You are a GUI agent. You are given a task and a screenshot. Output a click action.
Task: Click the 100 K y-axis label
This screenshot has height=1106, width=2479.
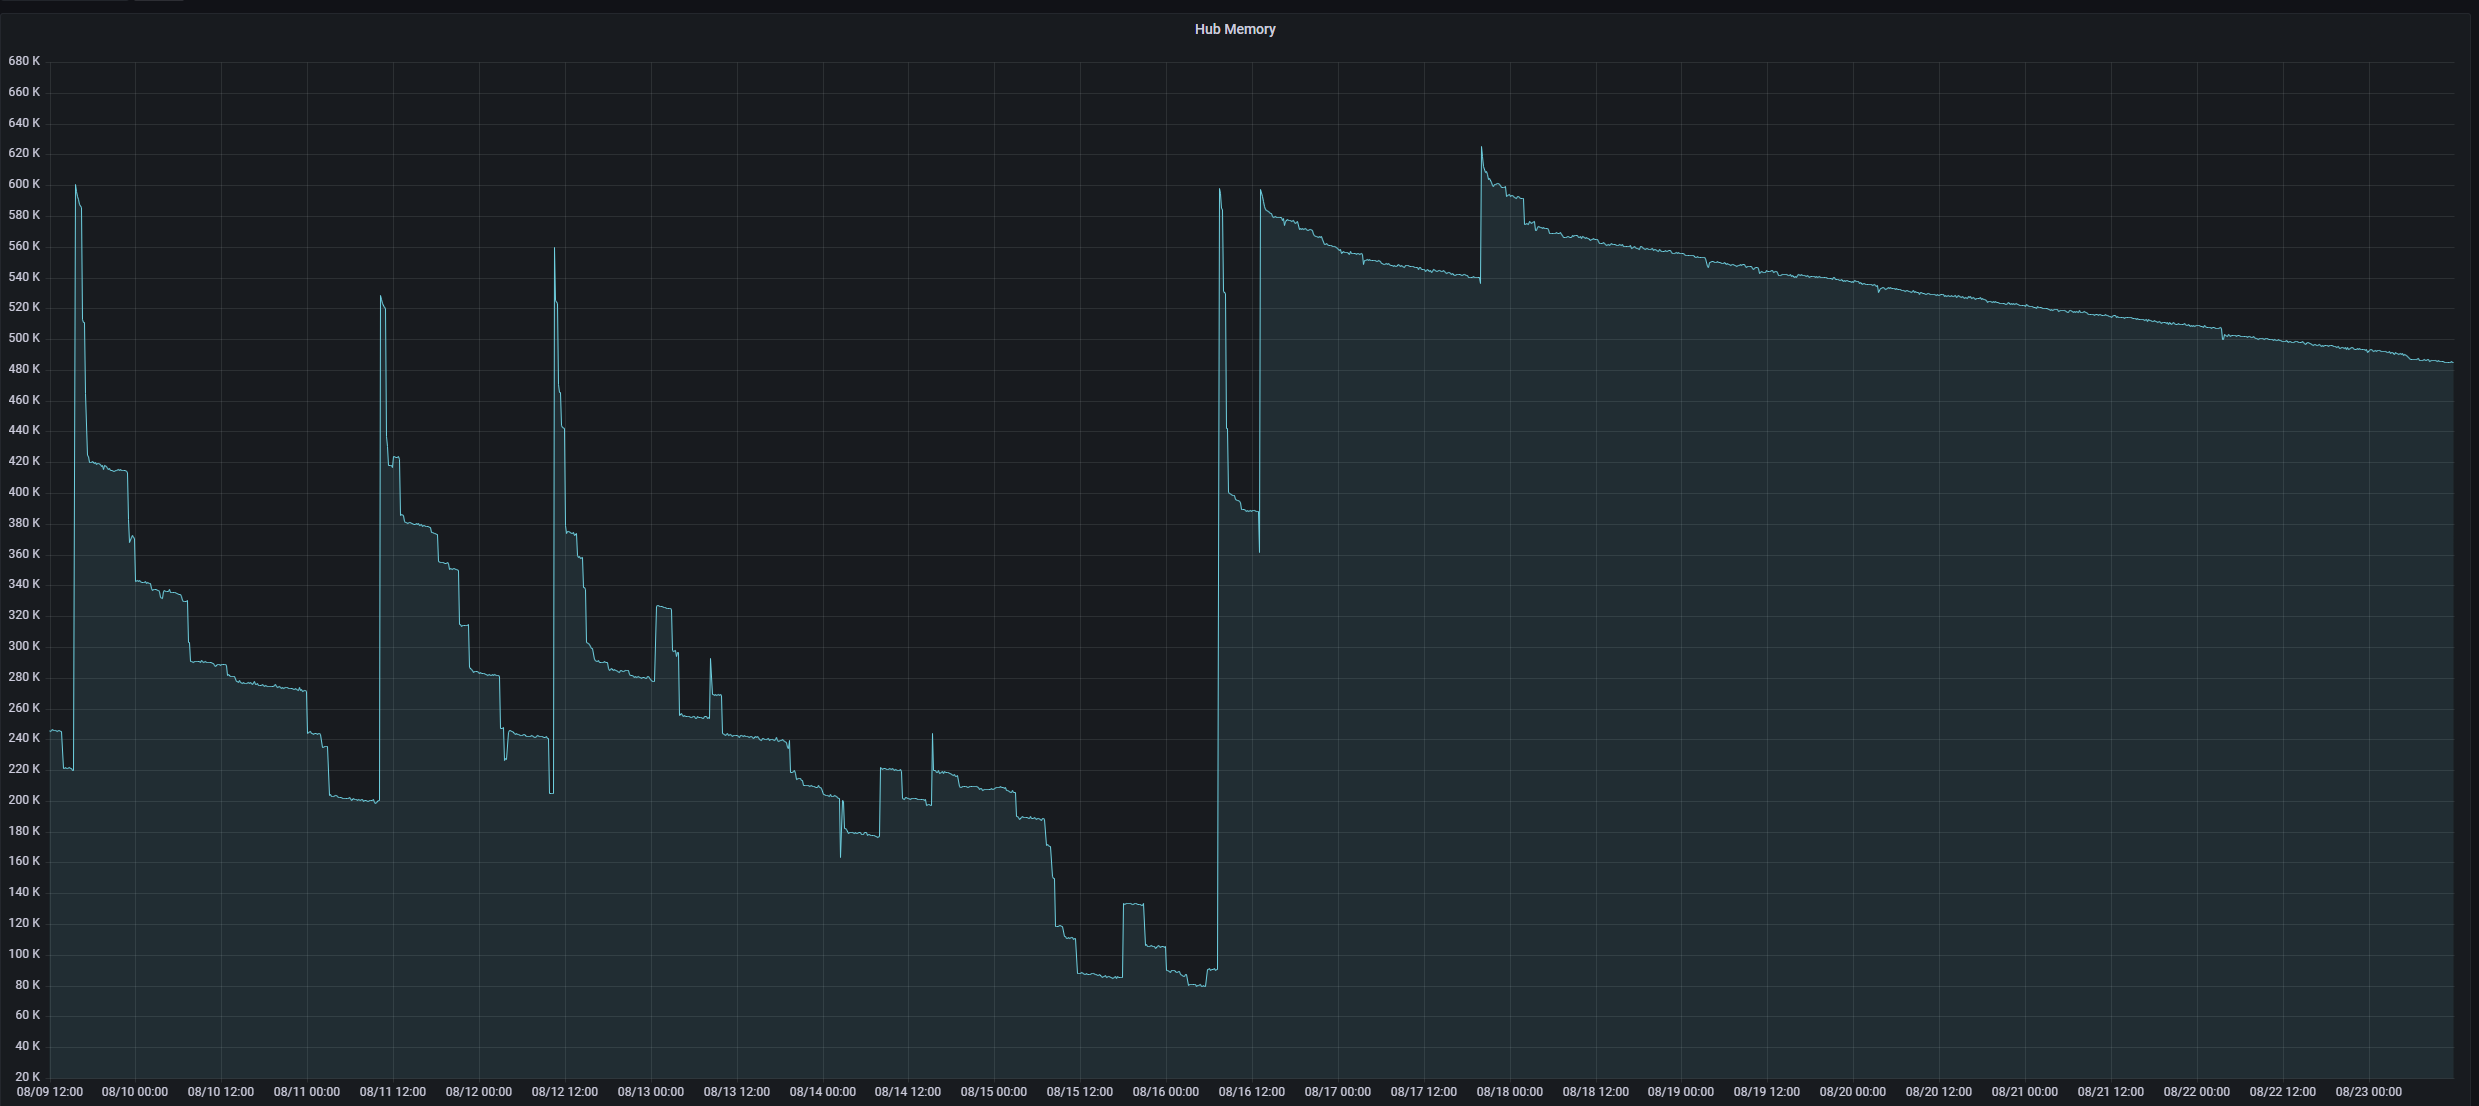24,954
